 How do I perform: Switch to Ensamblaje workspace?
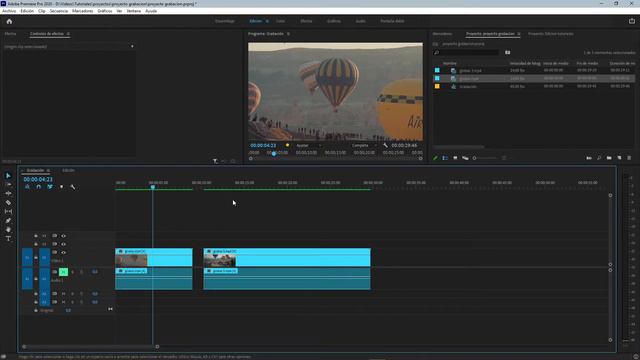click(x=225, y=21)
